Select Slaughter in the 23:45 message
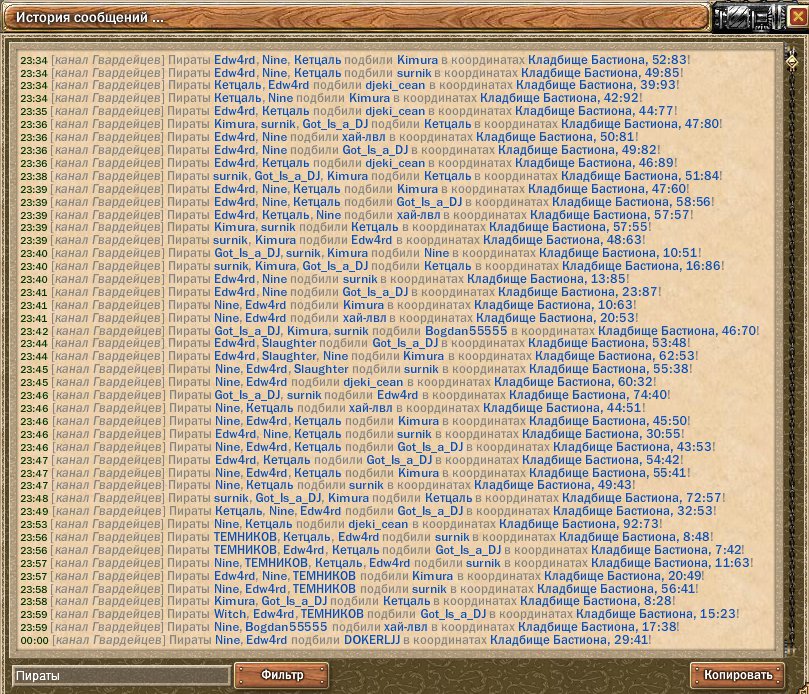Screen dimensions: 809x694 point(321,369)
